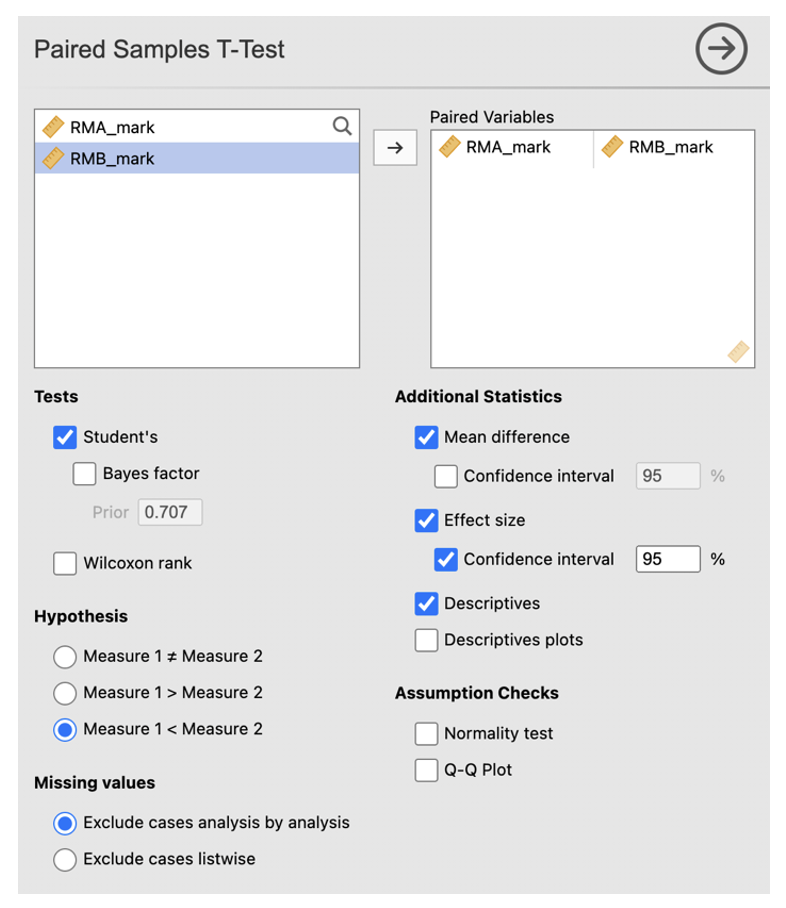Select Exclude cases listwise option
786x908 pixels.
click(65, 859)
